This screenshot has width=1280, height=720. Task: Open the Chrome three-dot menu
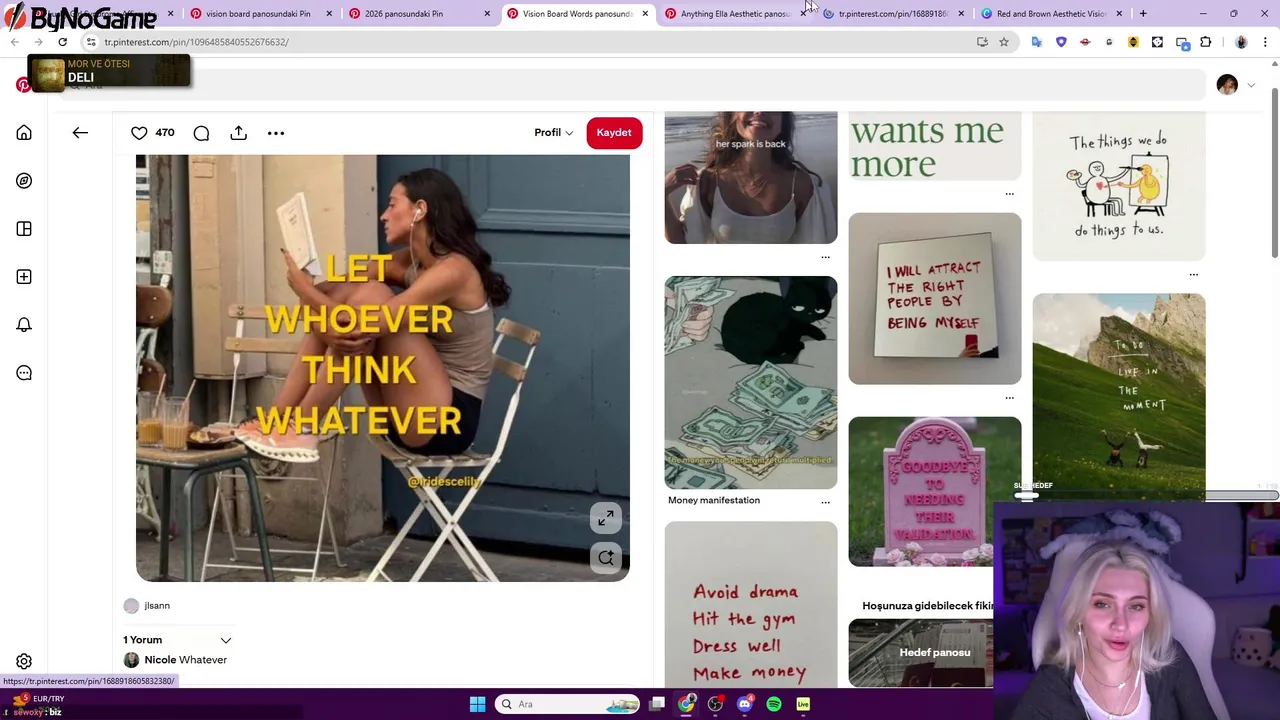(x=1265, y=42)
